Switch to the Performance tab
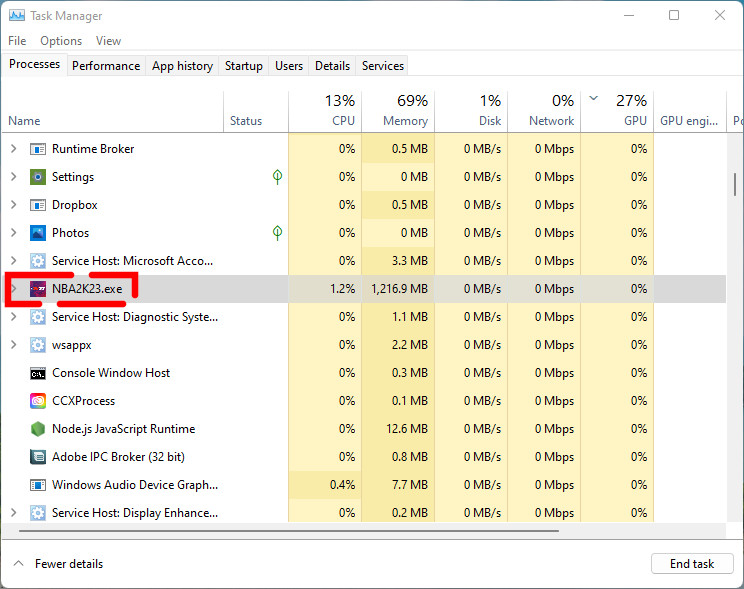The width and height of the screenshot is (744, 589). [x=106, y=66]
